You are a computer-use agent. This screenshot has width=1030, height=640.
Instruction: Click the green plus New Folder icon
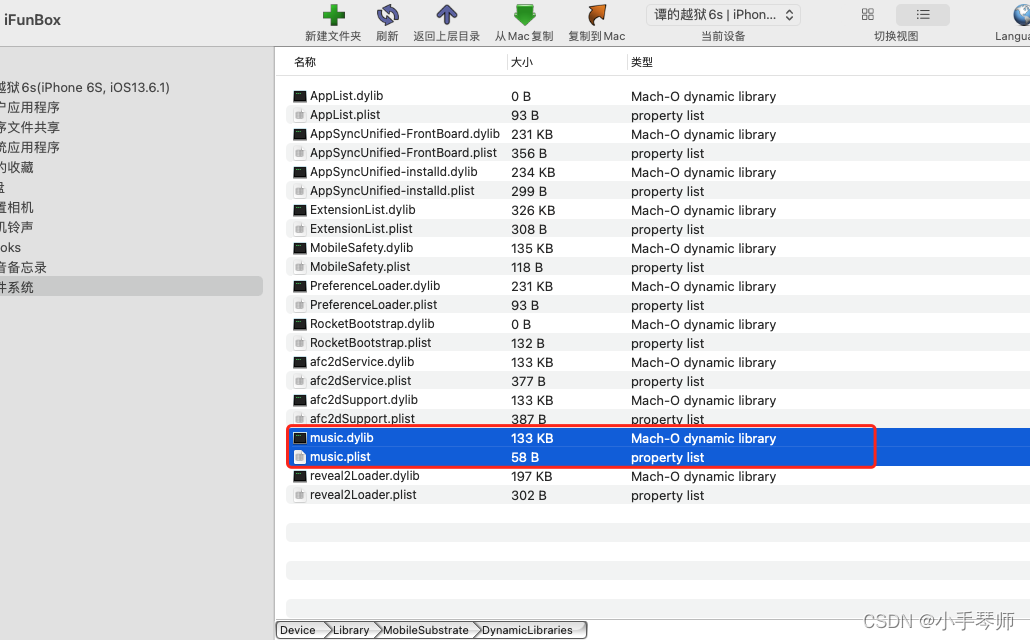pos(333,14)
